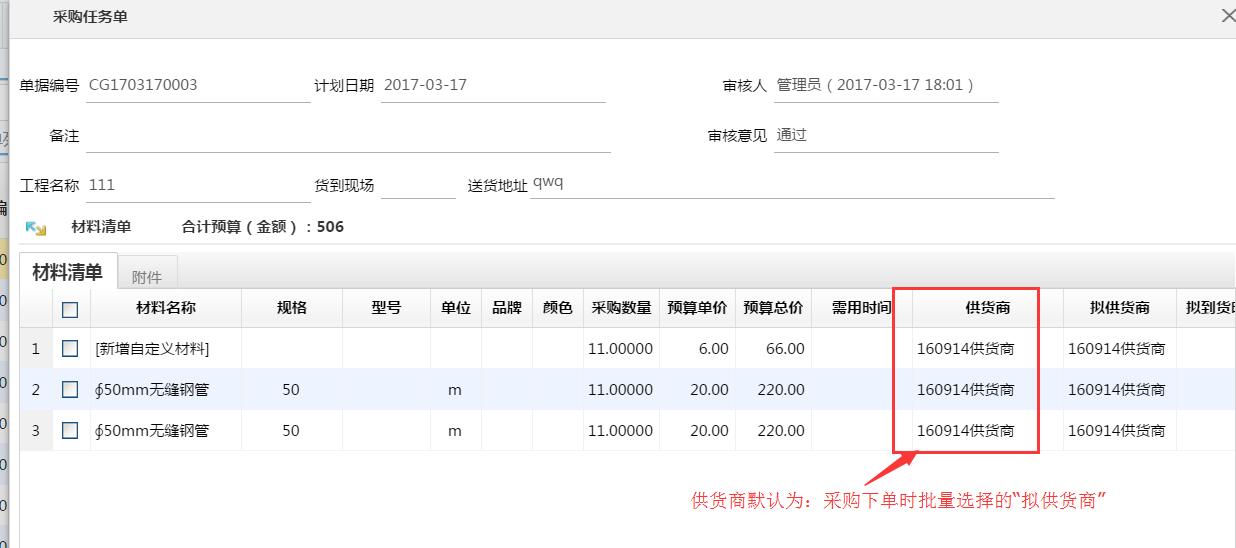Viewport: 1236px width, 548px height.
Task: Open the 材料清单 tab
Action: (x=67, y=272)
